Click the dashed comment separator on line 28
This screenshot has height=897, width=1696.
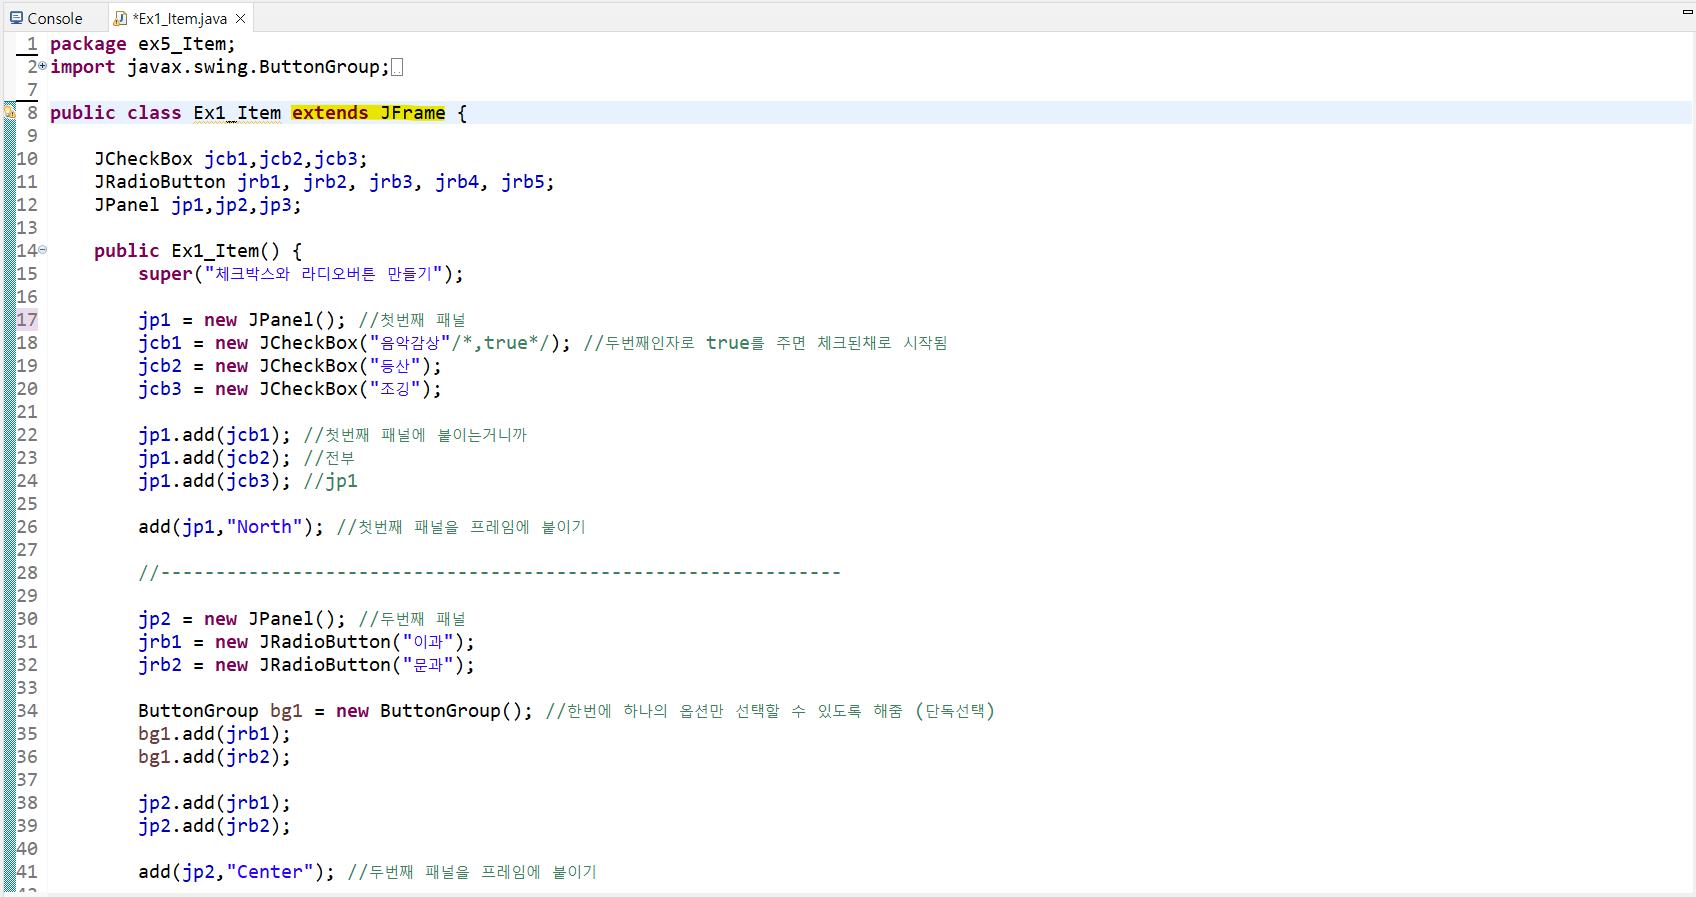point(490,573)
